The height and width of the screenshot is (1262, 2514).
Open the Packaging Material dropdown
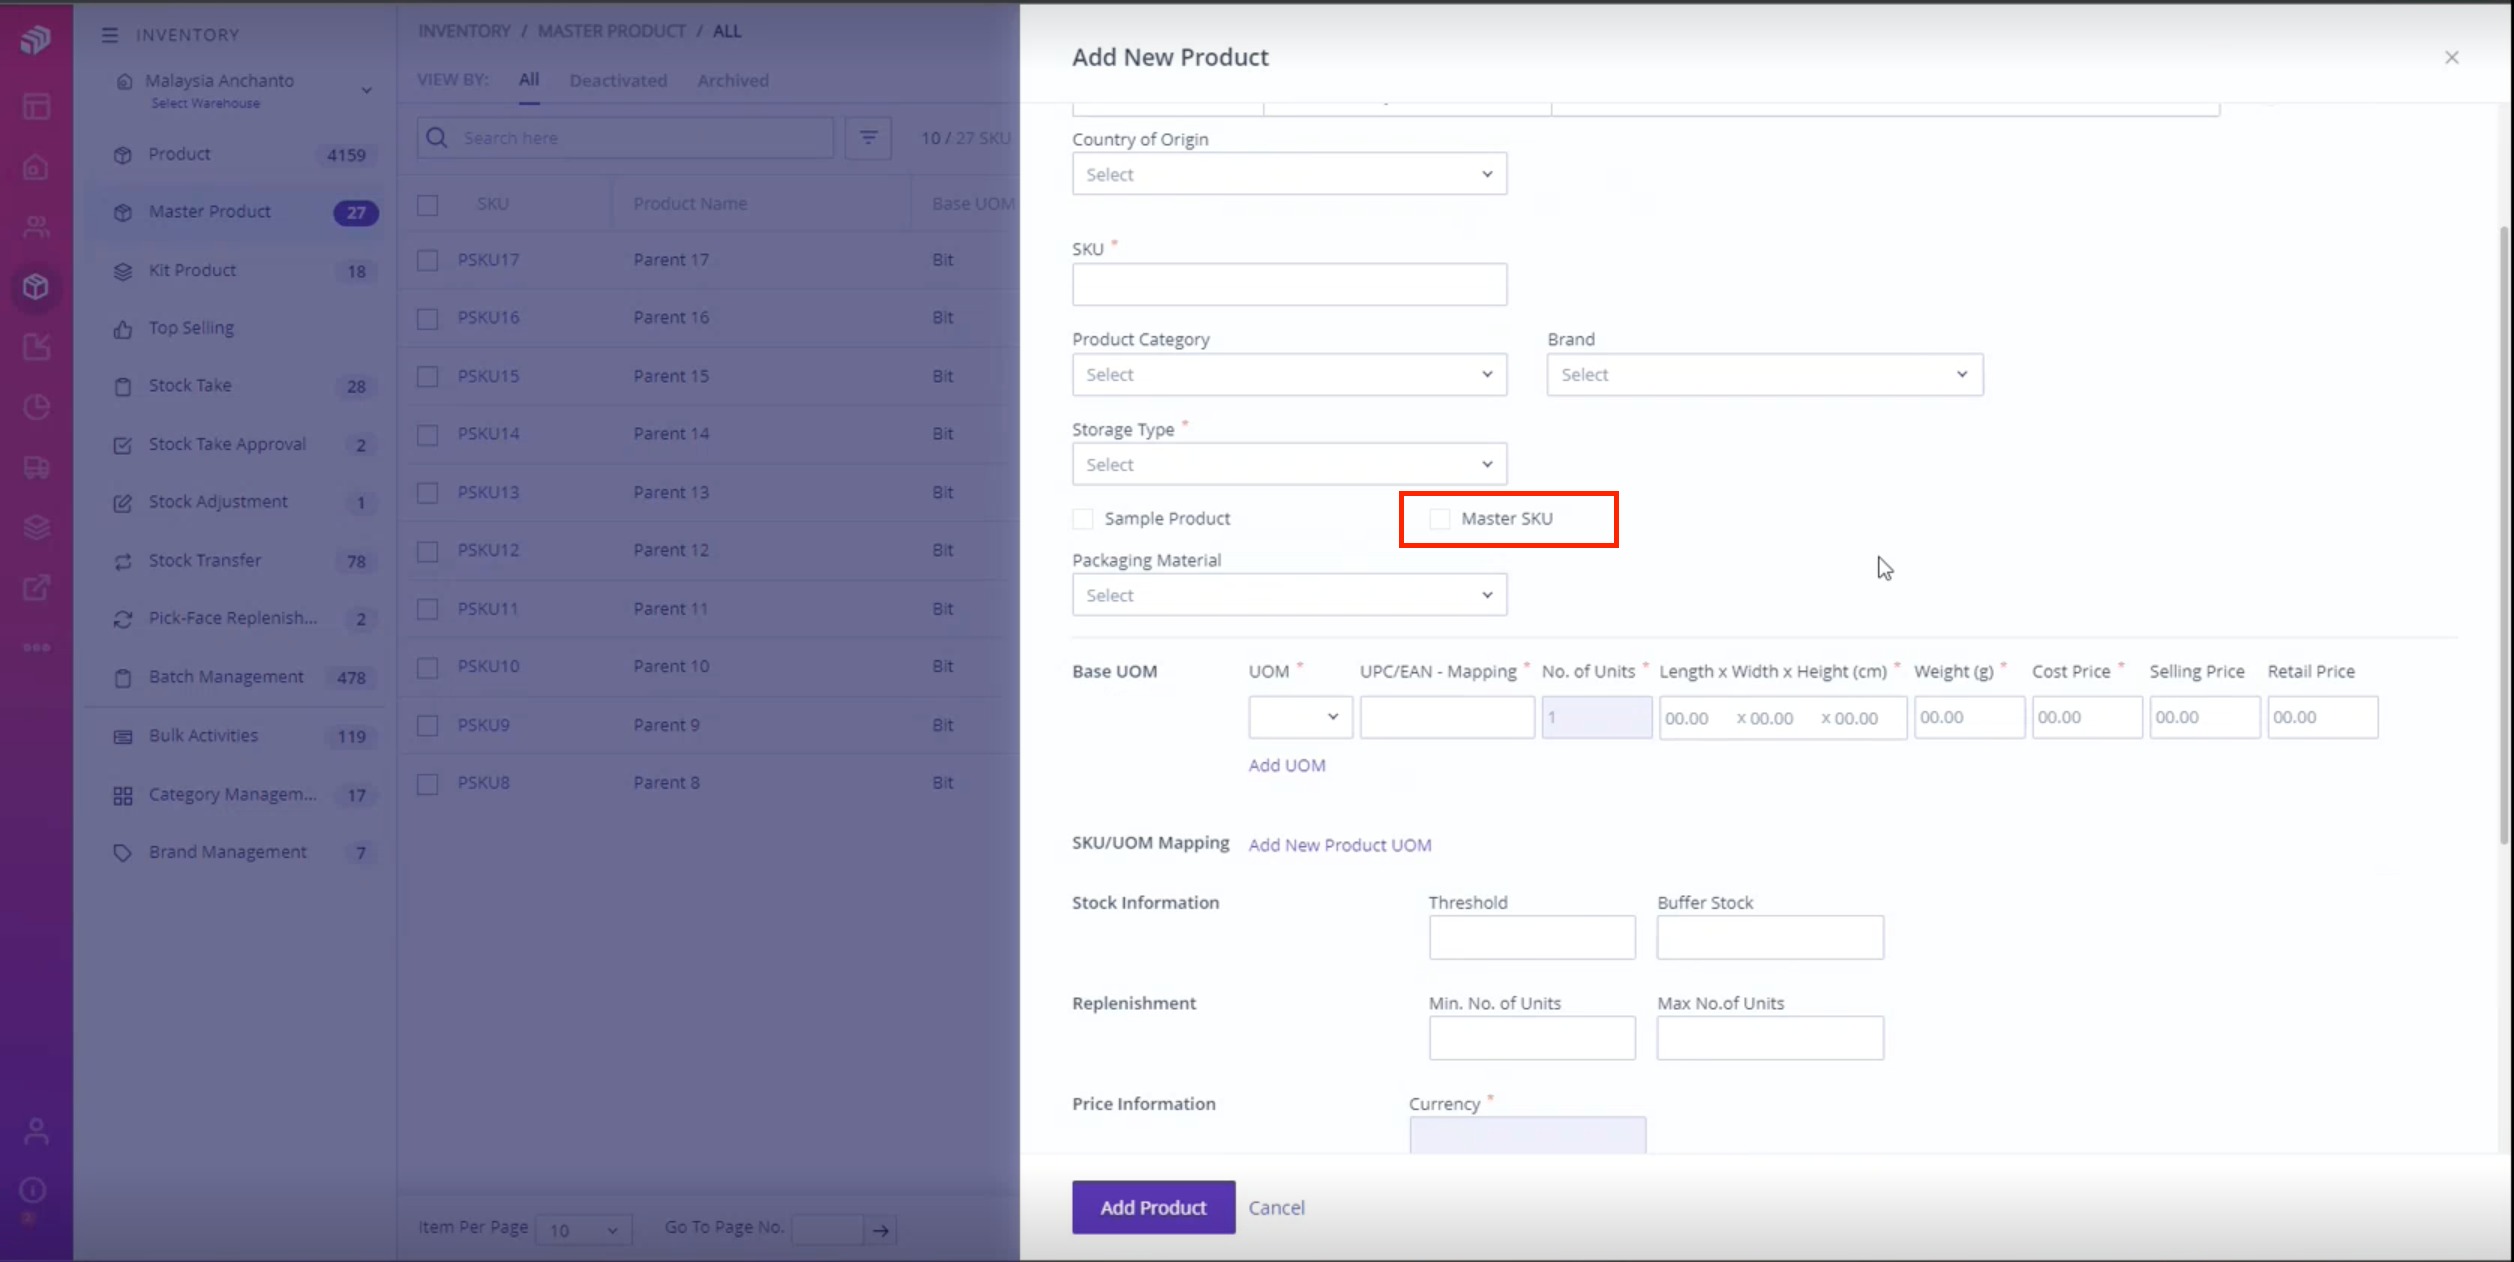(1288, 594)
